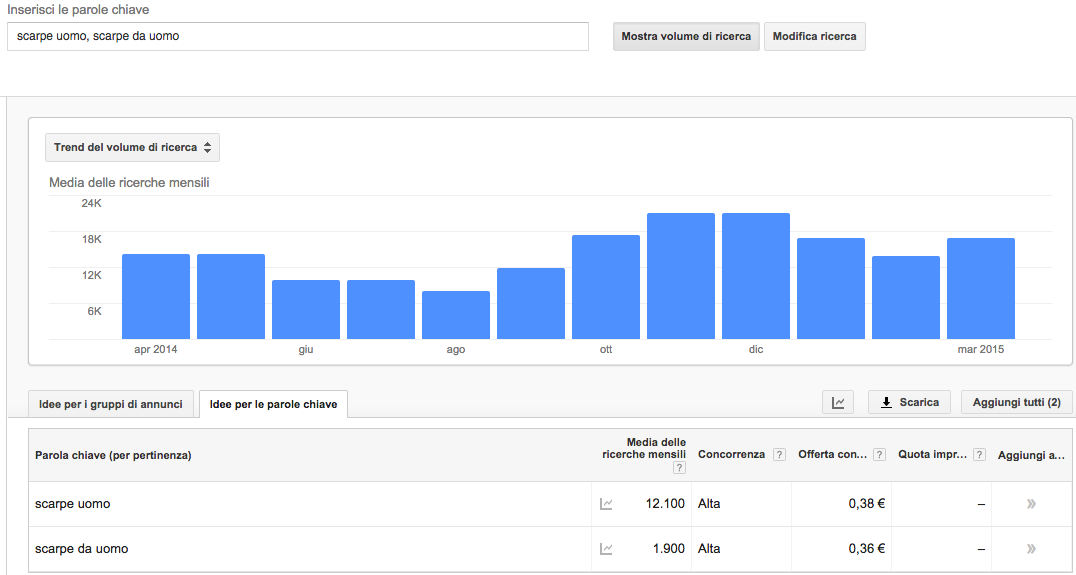The image size is (1076, 575).
Task: Sort by Parola chiave (per pertinenza) header
Action: (x=113, y=455)
